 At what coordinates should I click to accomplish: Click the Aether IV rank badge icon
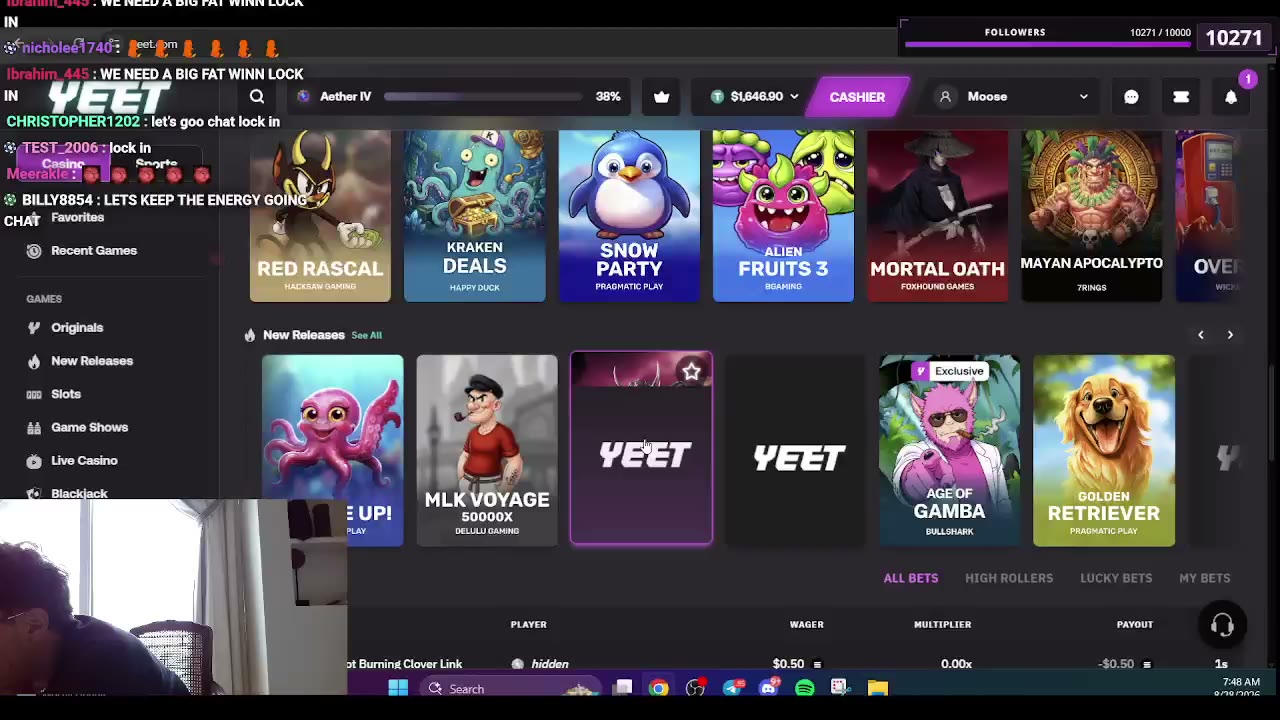point(304,97)
